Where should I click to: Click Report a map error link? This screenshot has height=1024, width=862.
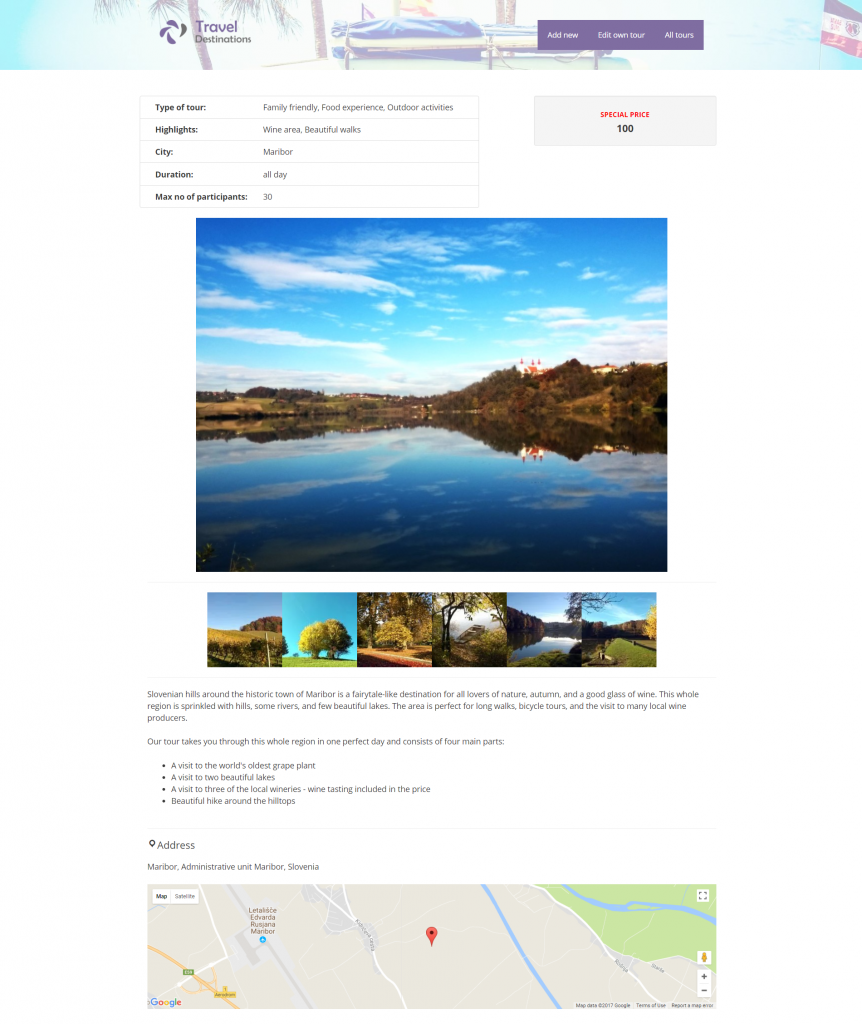coord(692,1005)
